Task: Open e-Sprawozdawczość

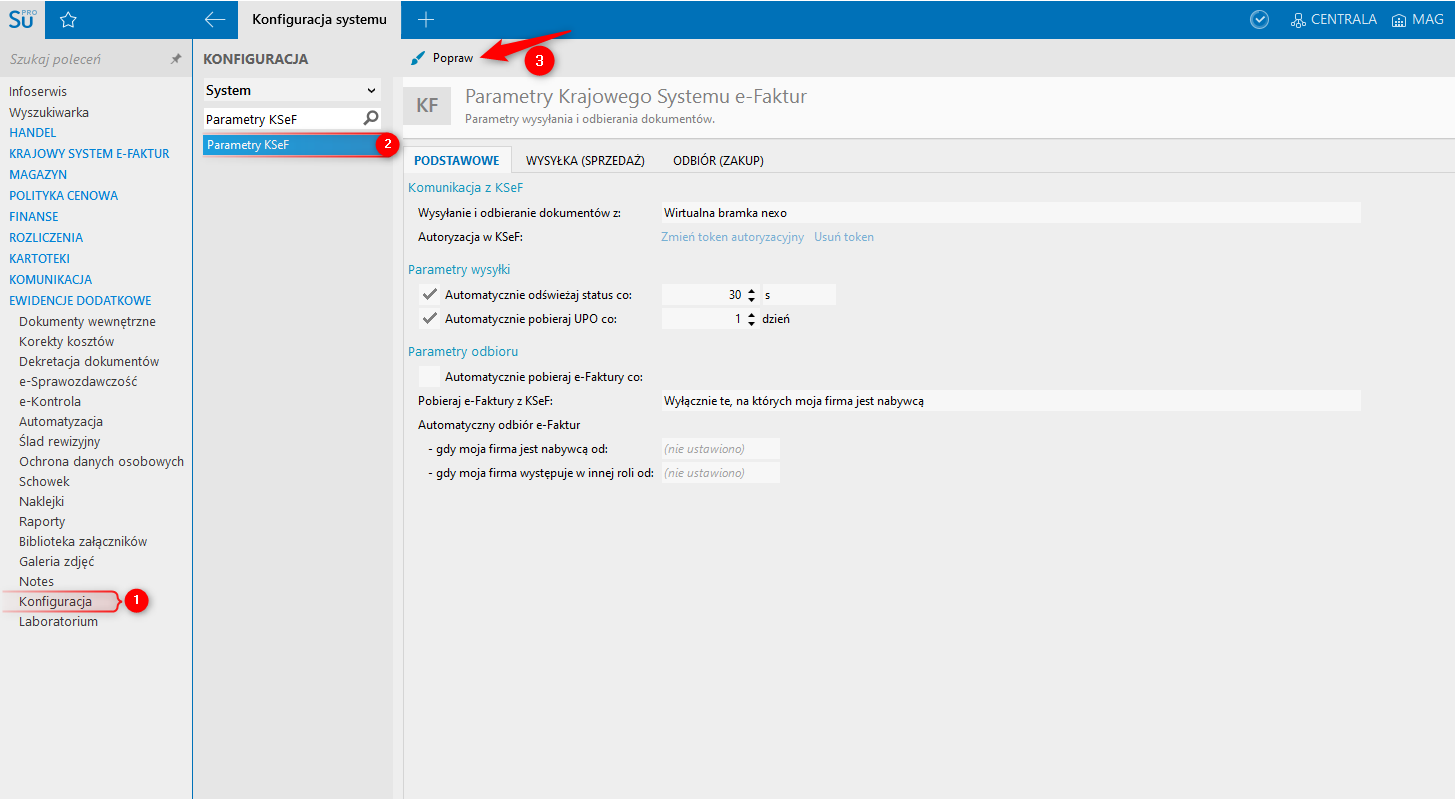Action: click(x=78, y=381)
